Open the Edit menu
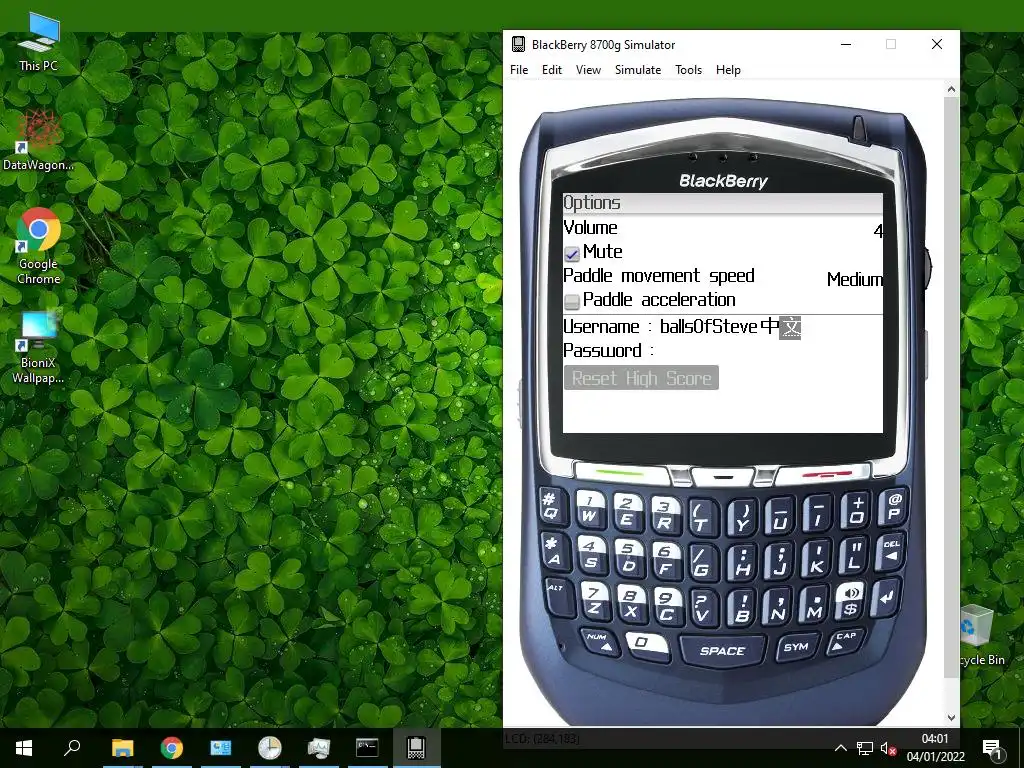Image resolution: width=1024 pixels, height=768 pixels. [x=551, y=70]
